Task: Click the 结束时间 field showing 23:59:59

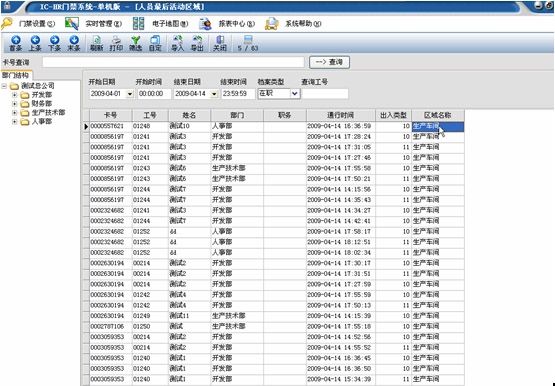Action: [x=238, y=94]
